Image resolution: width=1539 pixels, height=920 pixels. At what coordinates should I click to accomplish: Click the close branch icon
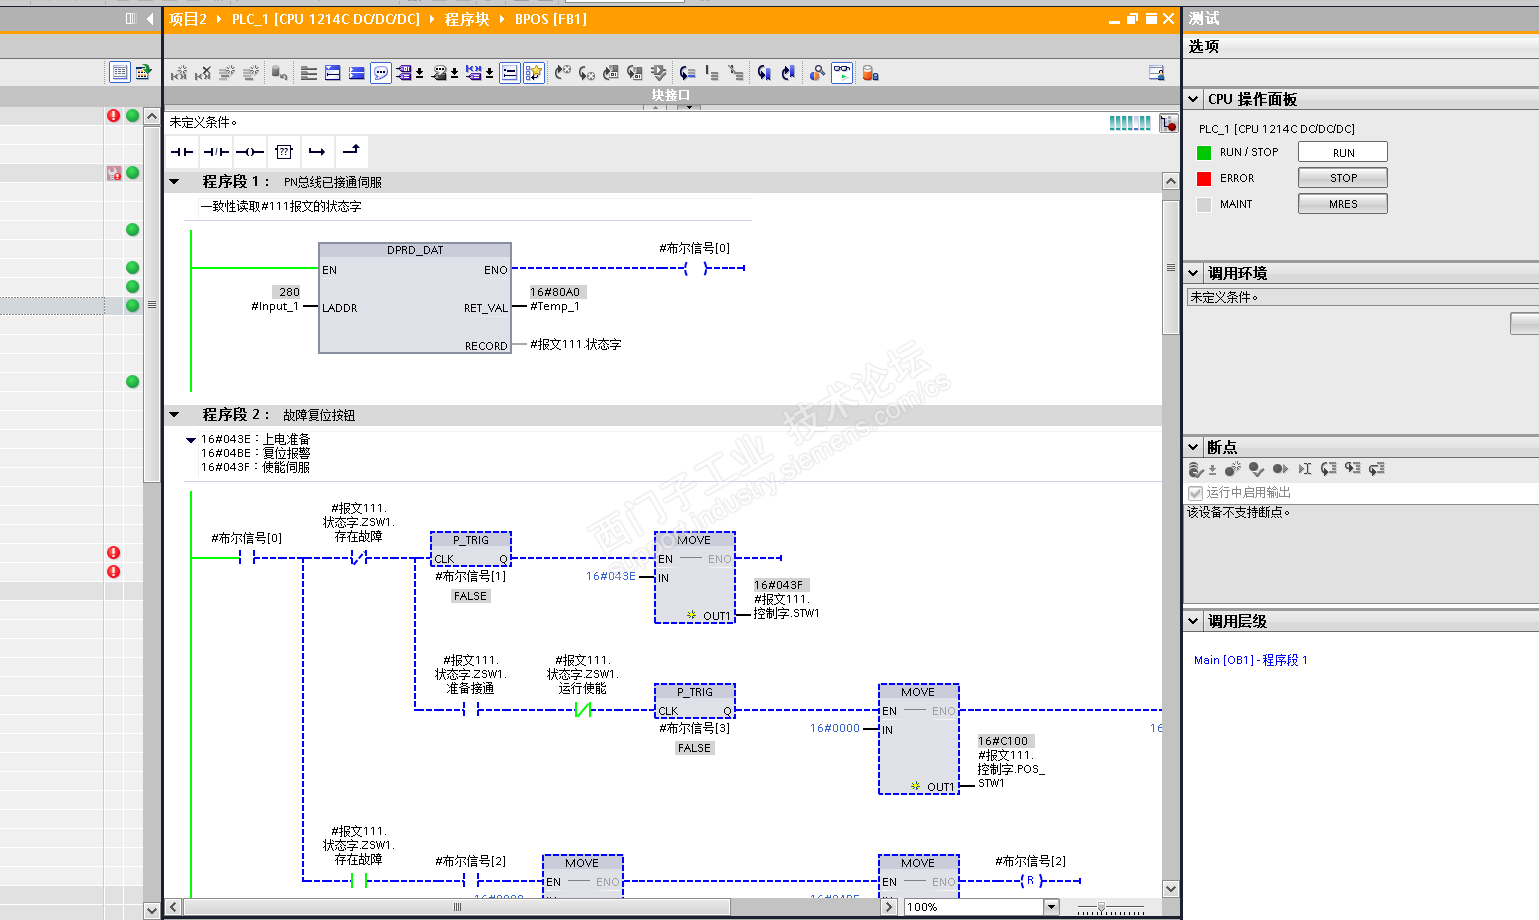click(x=351, y=152)
